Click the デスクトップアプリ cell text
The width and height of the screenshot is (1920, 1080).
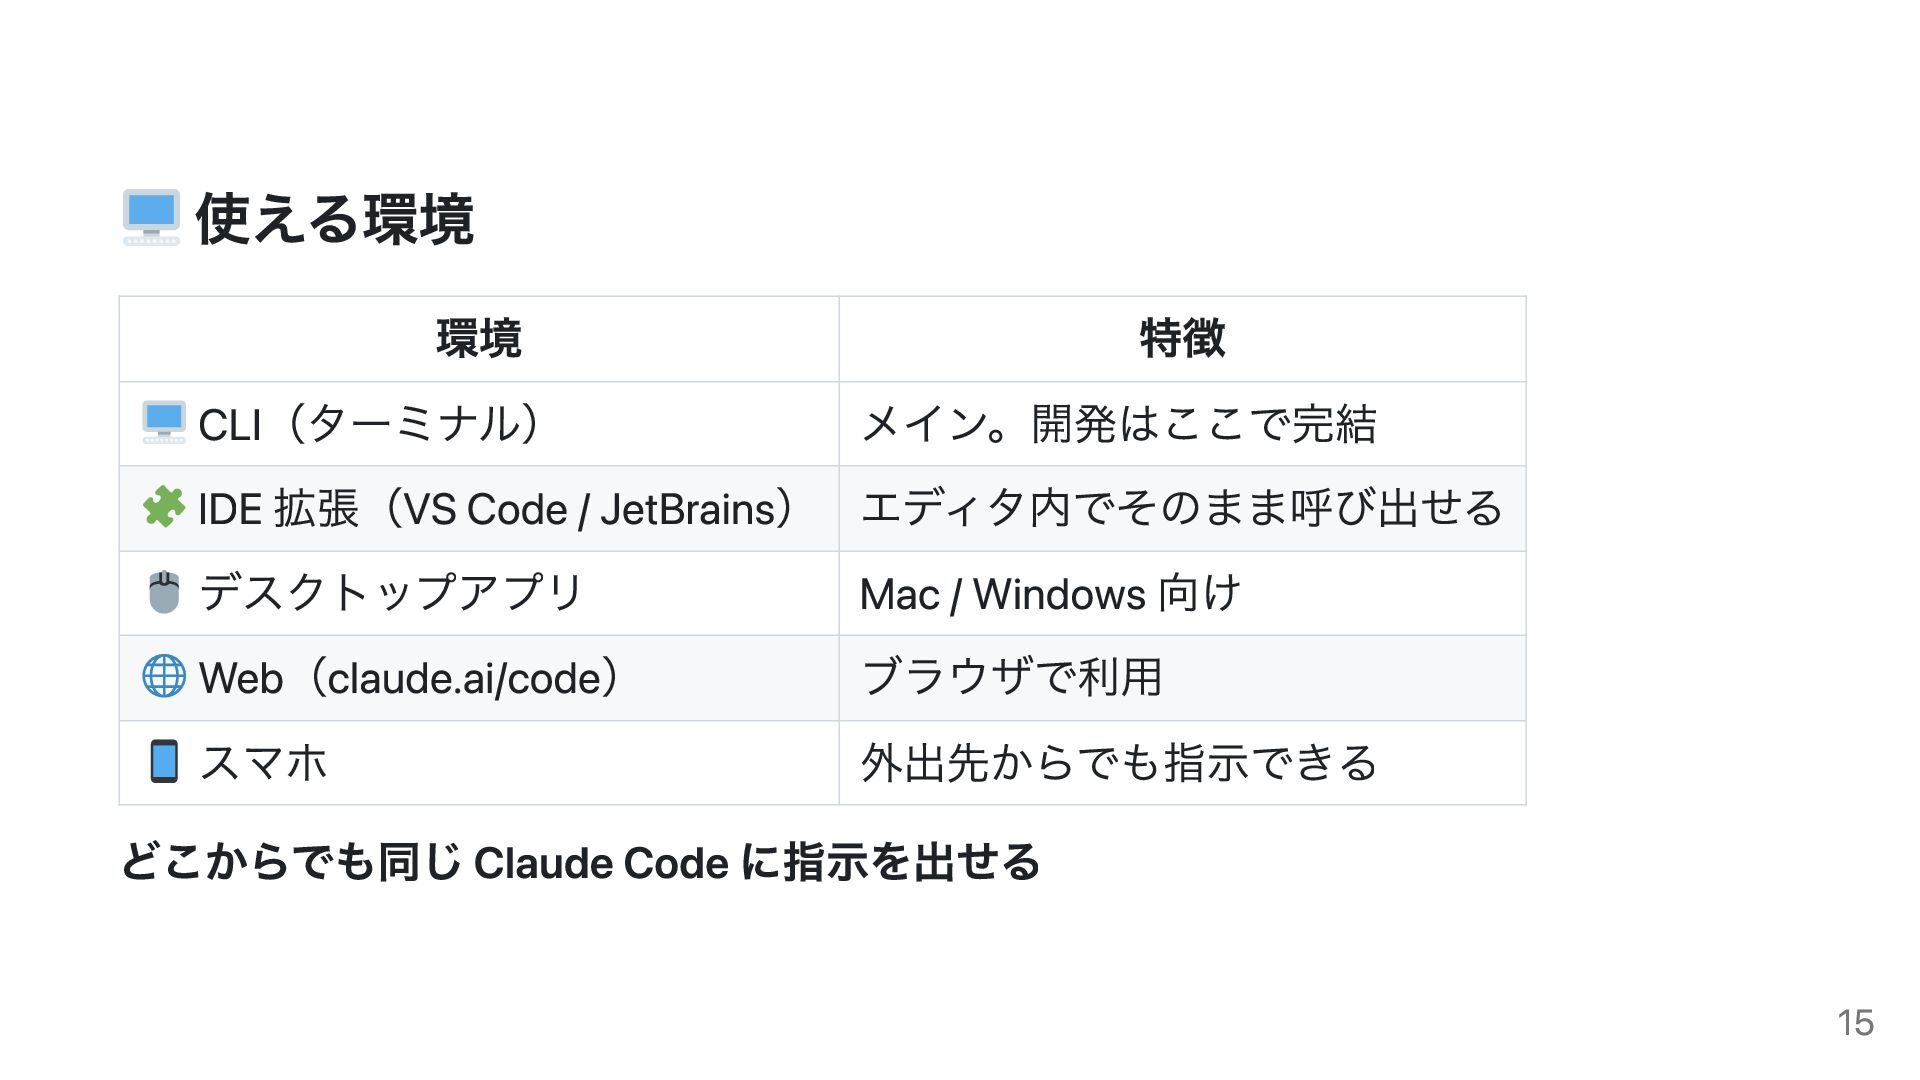click(x=391, y=593)
